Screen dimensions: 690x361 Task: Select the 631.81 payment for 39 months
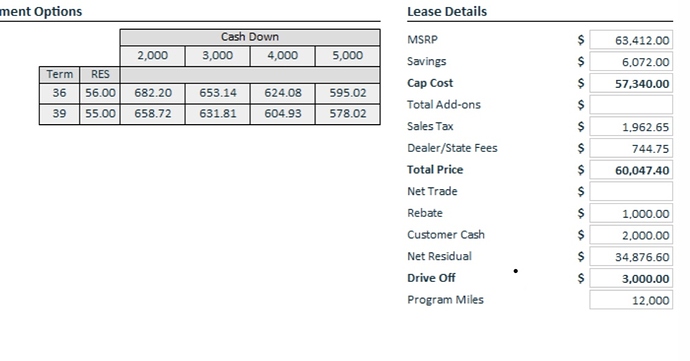(x=217, y=114)
